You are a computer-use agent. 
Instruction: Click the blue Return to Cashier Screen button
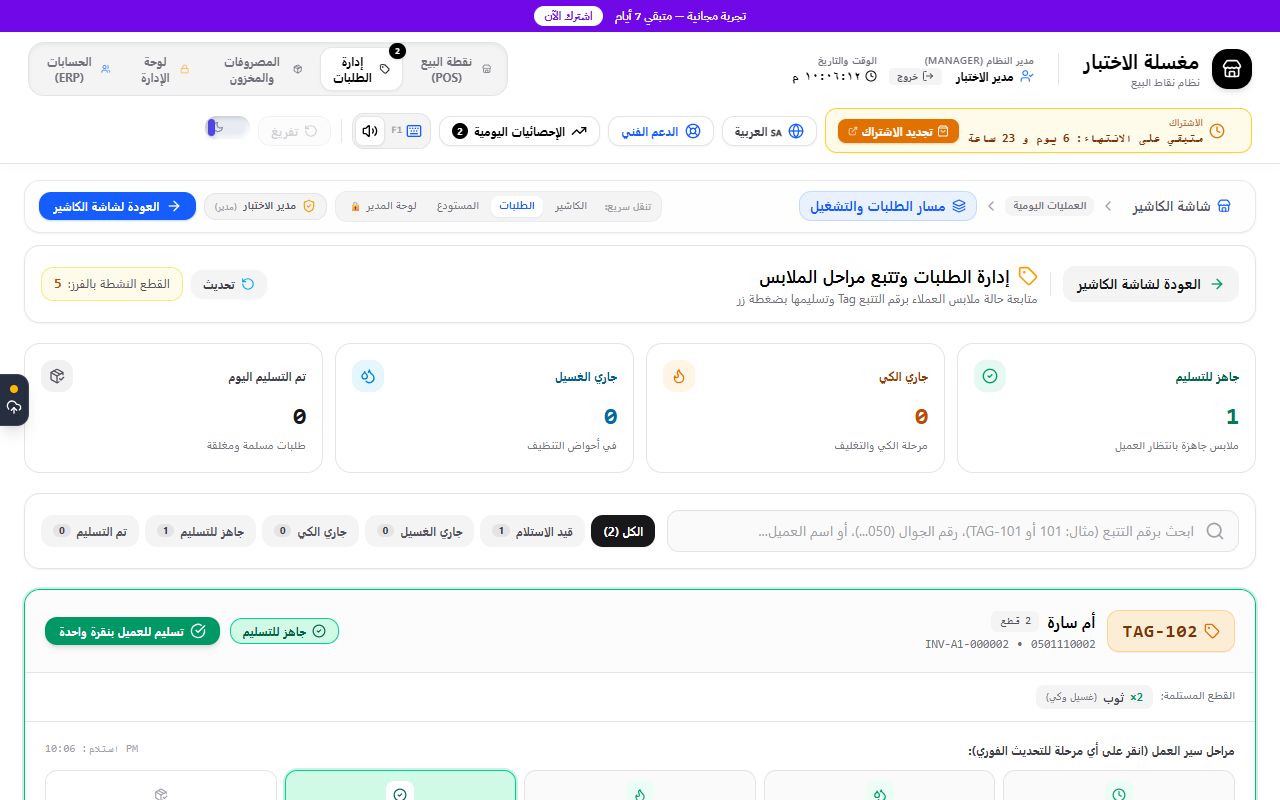(118, 206)
